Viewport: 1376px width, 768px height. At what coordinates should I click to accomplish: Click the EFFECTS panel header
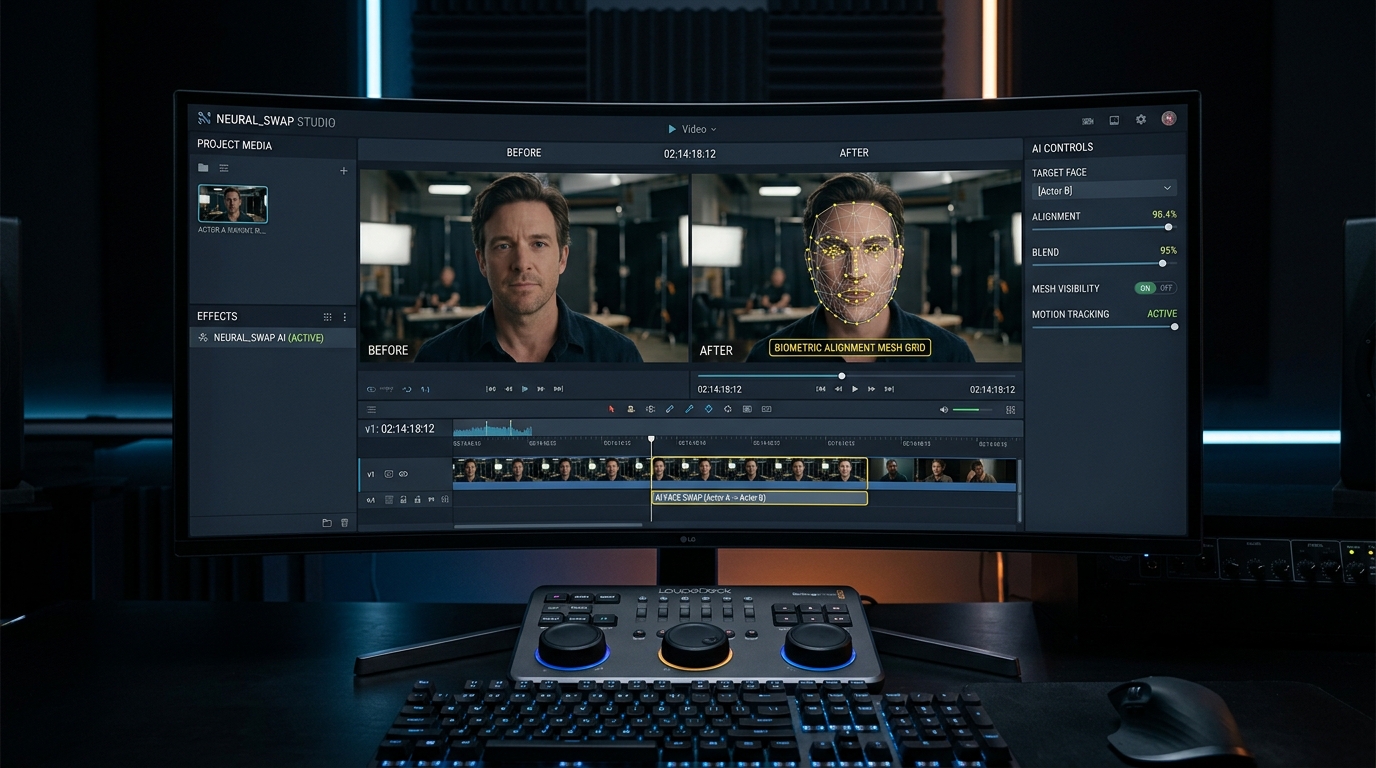217,316
